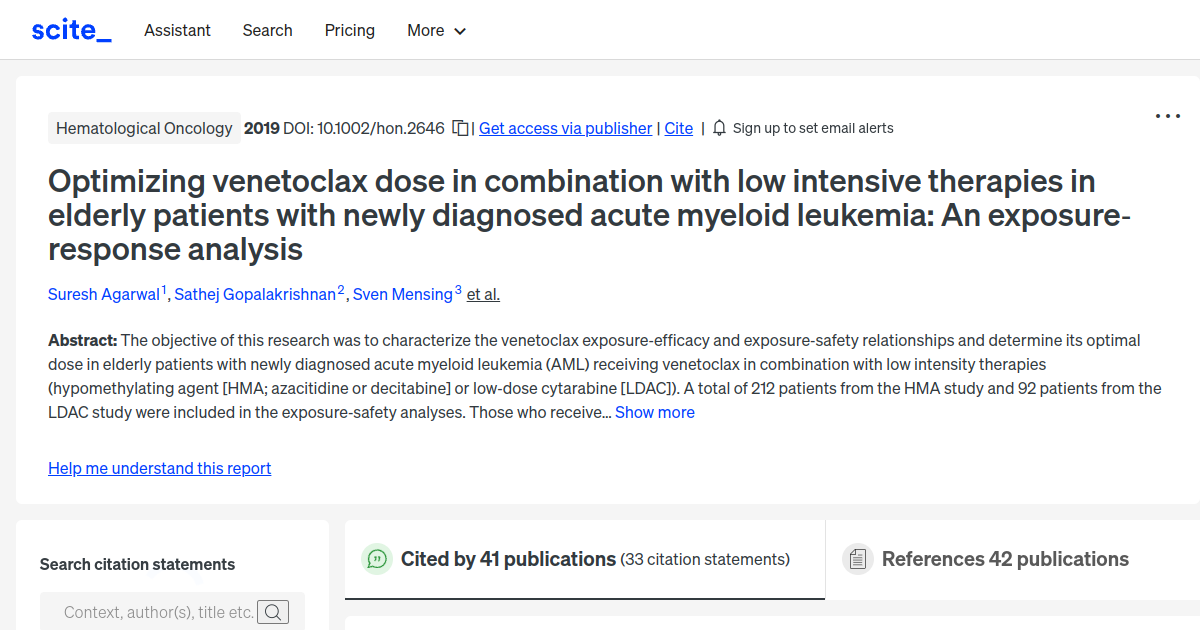Expand the et al. author list
The width and height of the screenshot is (1200, 630).
(x=482, y=294)
